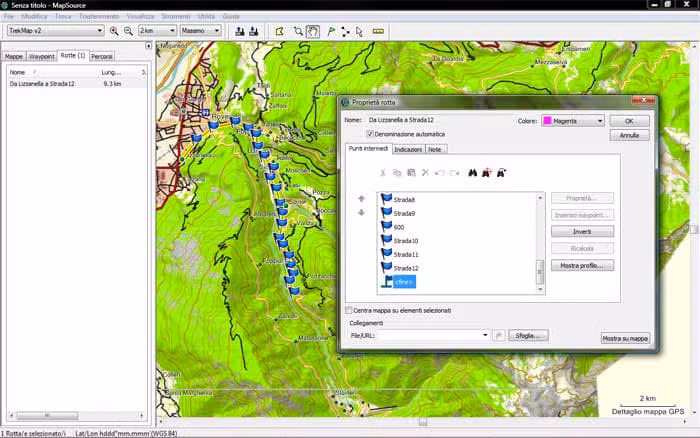Click the map horizontal scrollbar thumb
The width and height of the screenshot is (700, 438).
pos(423,421)
